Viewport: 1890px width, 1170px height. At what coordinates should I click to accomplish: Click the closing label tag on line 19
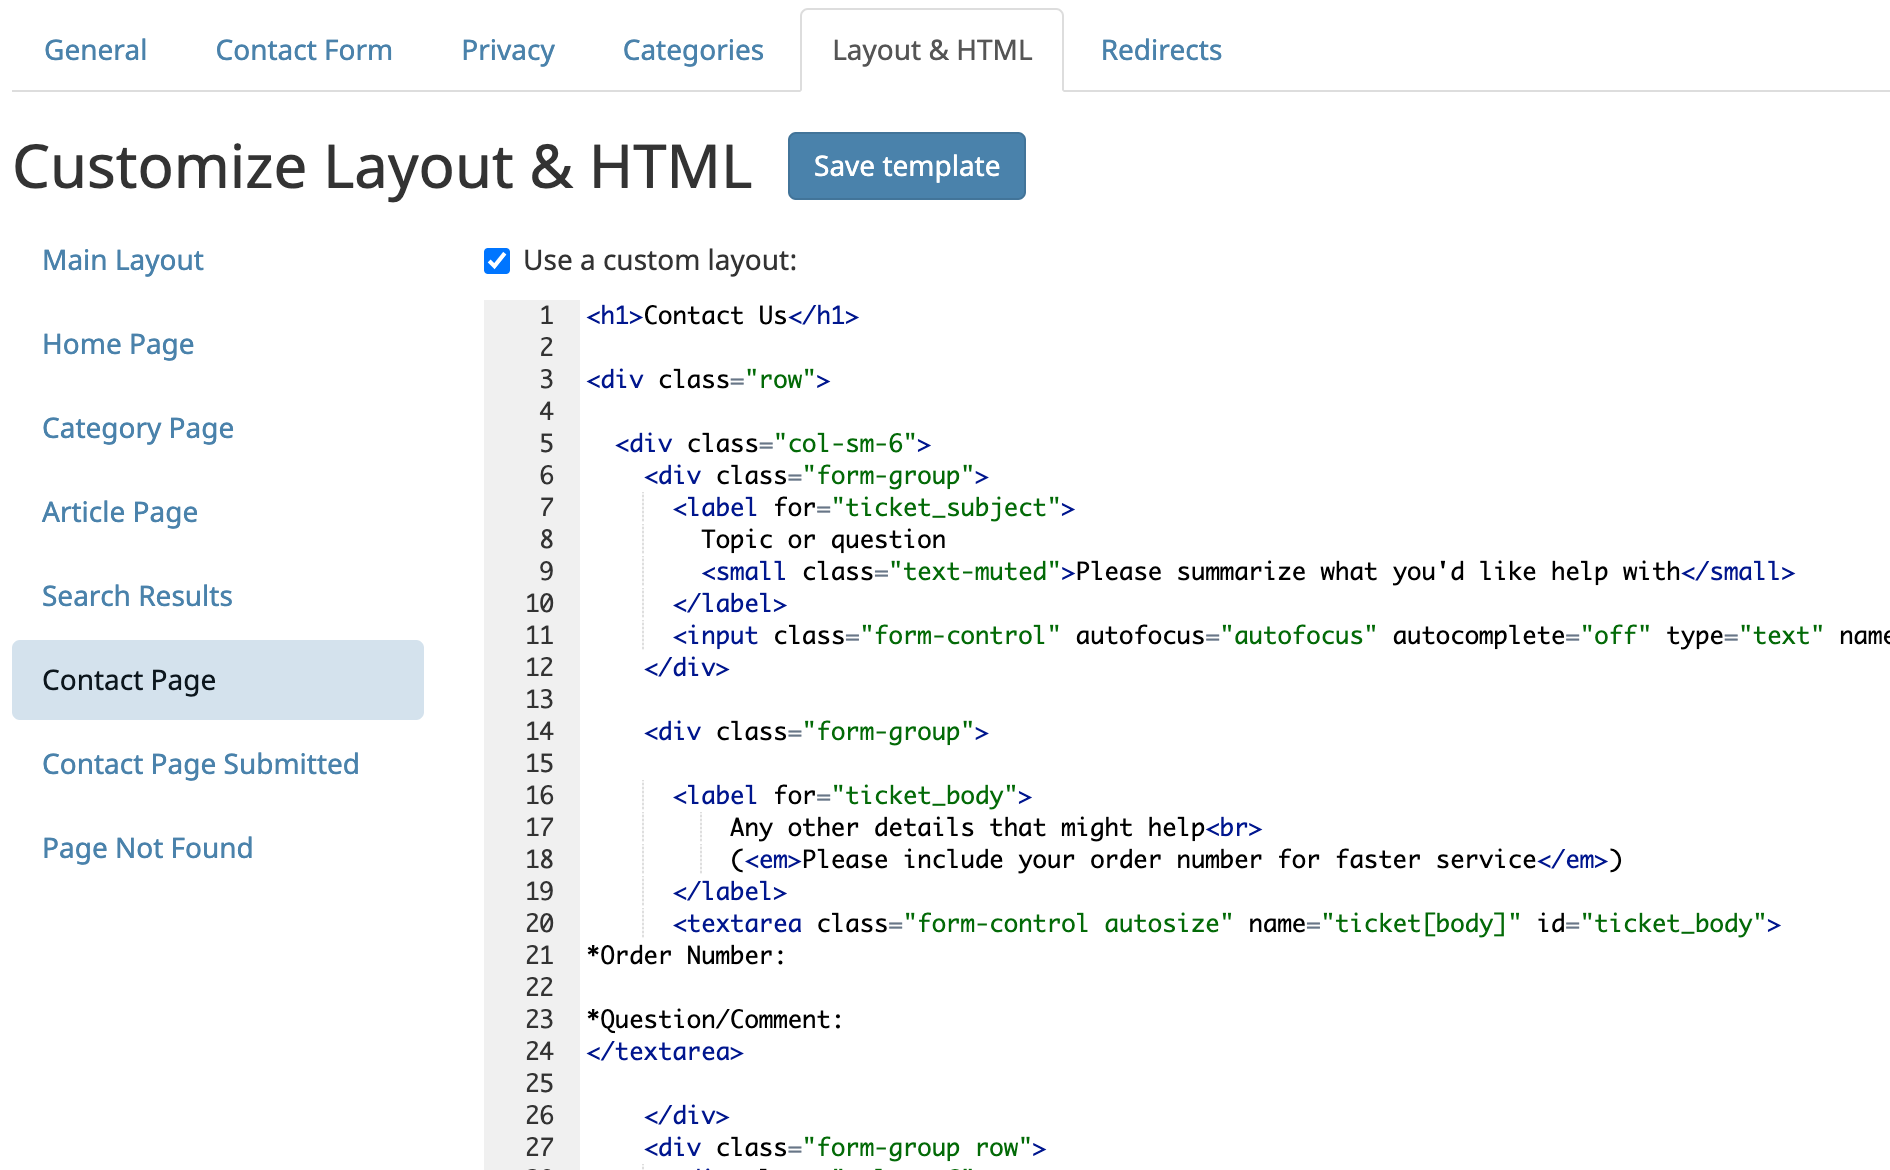(x=730, y=892)
